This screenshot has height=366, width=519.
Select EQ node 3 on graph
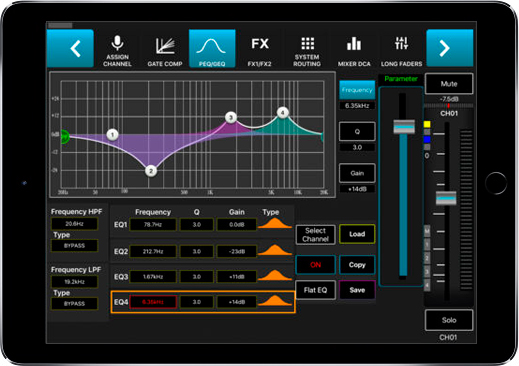tap(231, 117)
